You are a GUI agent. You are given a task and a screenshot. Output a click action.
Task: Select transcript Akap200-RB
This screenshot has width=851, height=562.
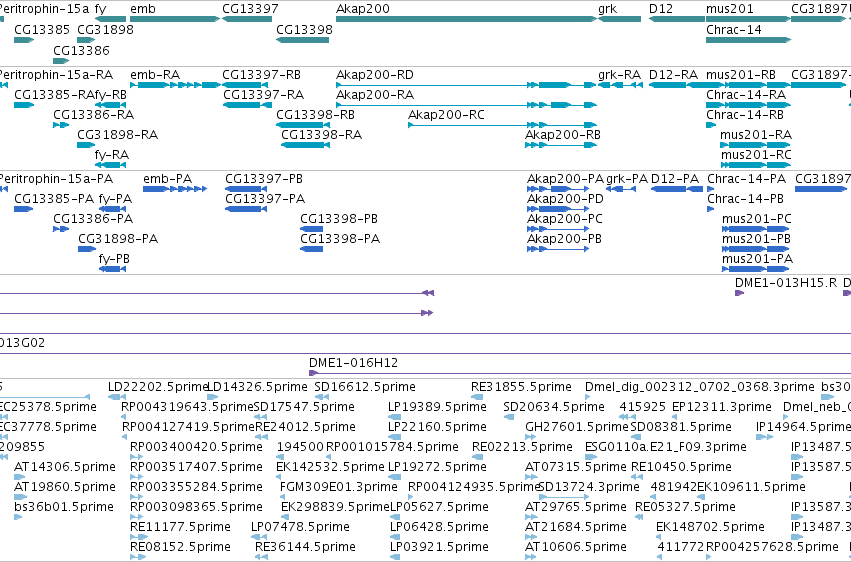[x=561, y=145]
